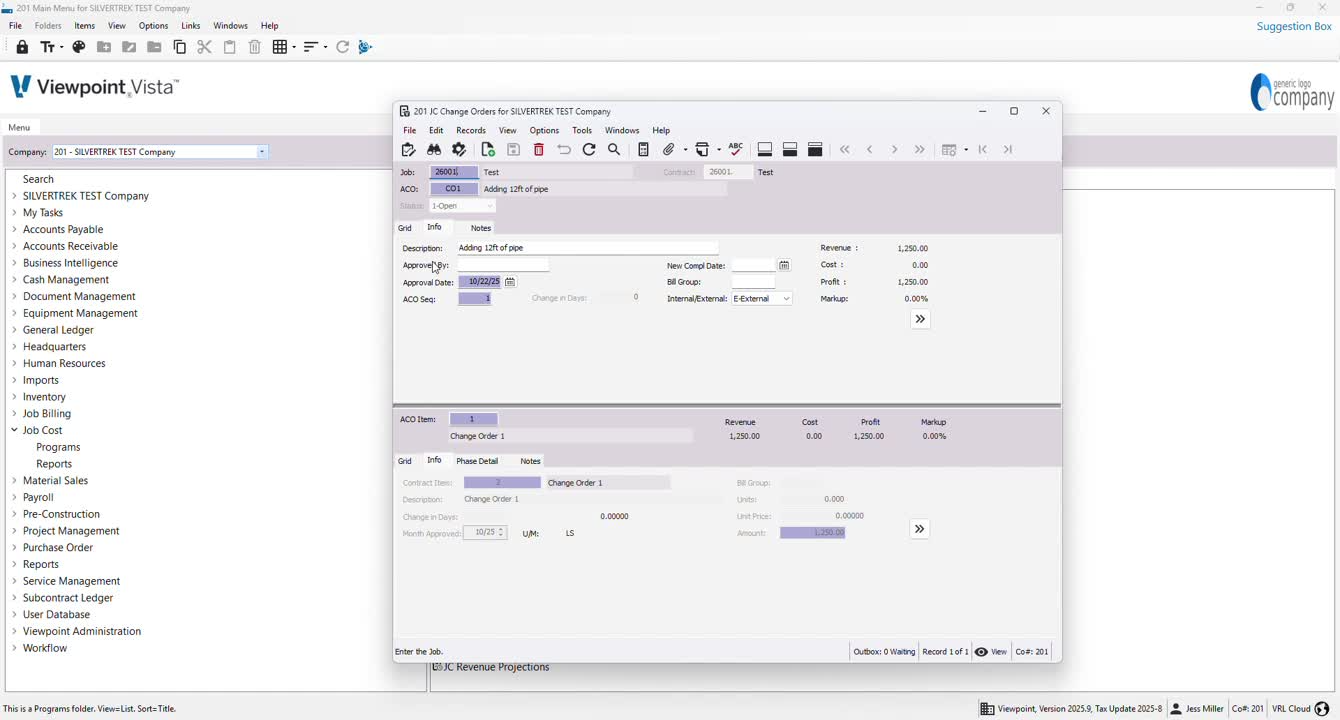Image resolution: width=1340 pixels, height=720 pixels.
Task: Click the Approved By input field
Action: coord(503,265)
